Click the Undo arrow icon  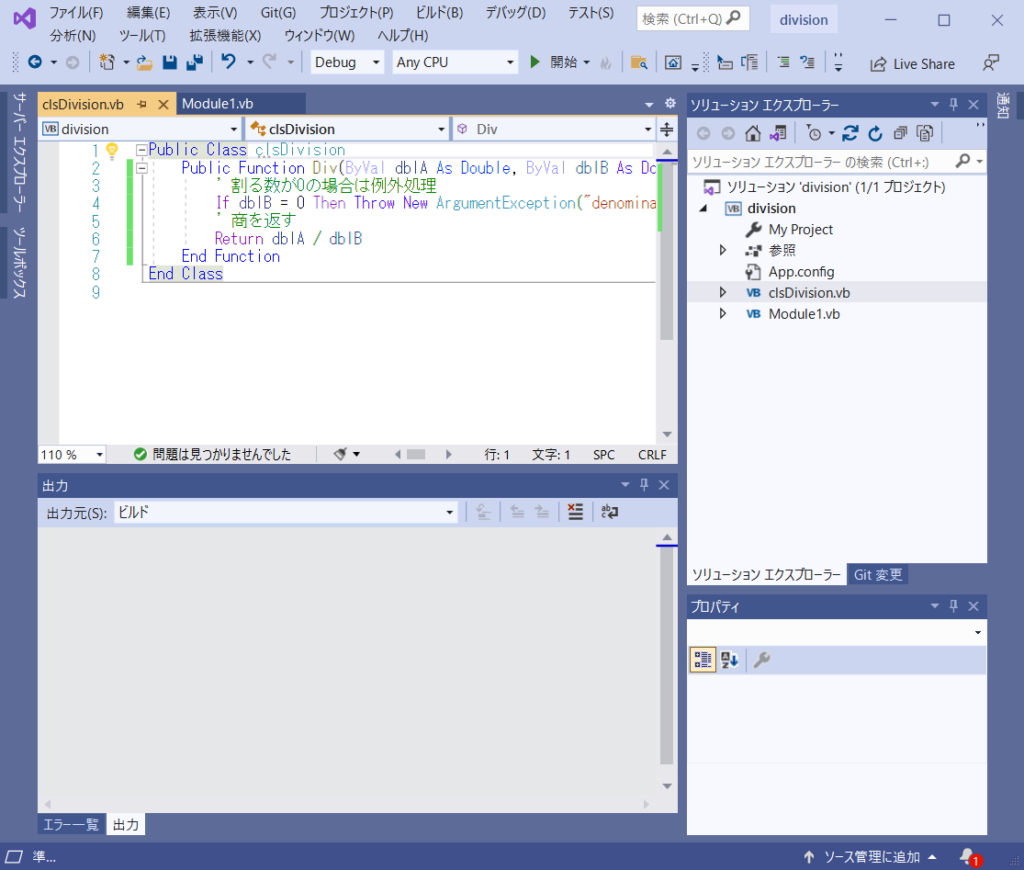228,62
